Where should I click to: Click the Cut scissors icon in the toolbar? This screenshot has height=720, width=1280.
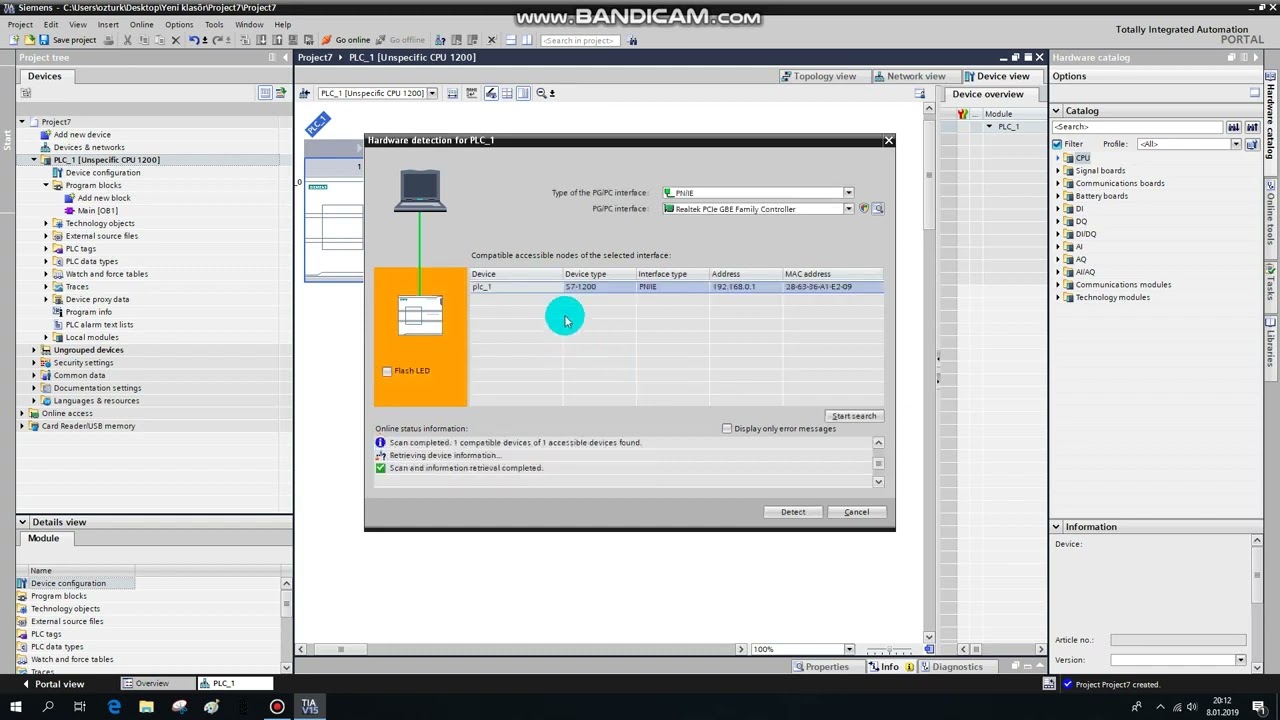coord(128,40)
